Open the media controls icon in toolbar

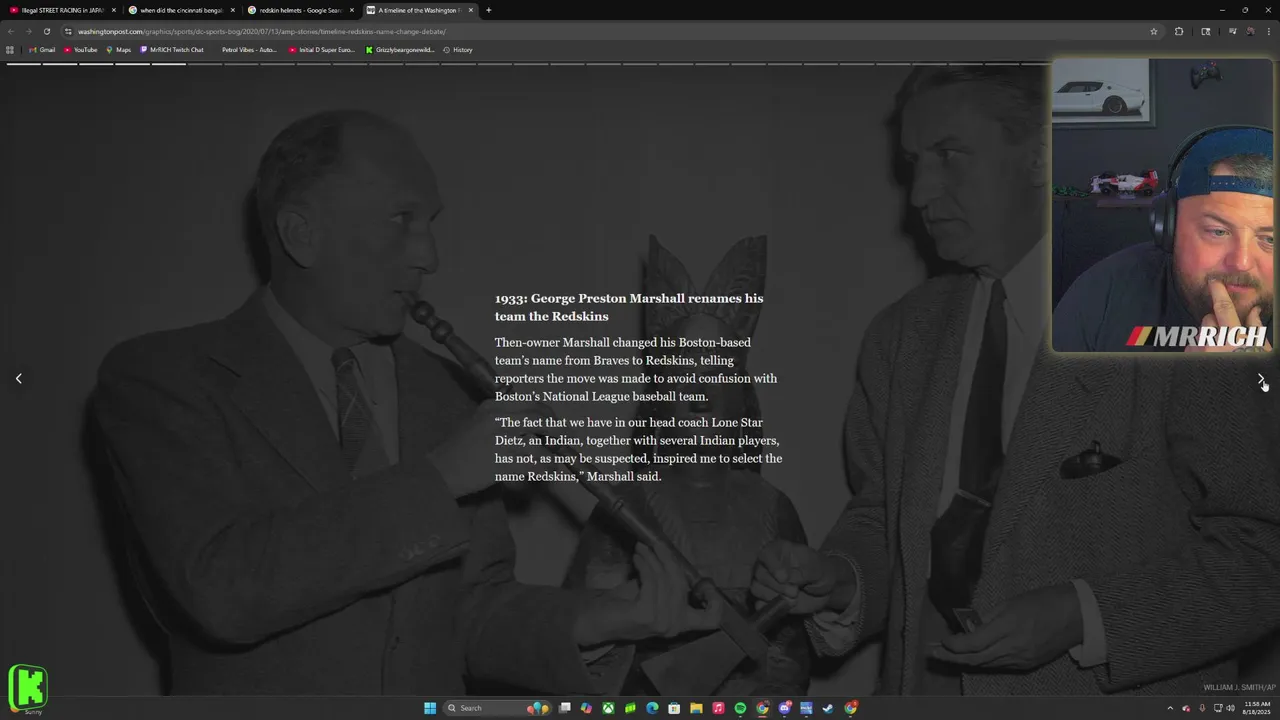coord(1233,31)
